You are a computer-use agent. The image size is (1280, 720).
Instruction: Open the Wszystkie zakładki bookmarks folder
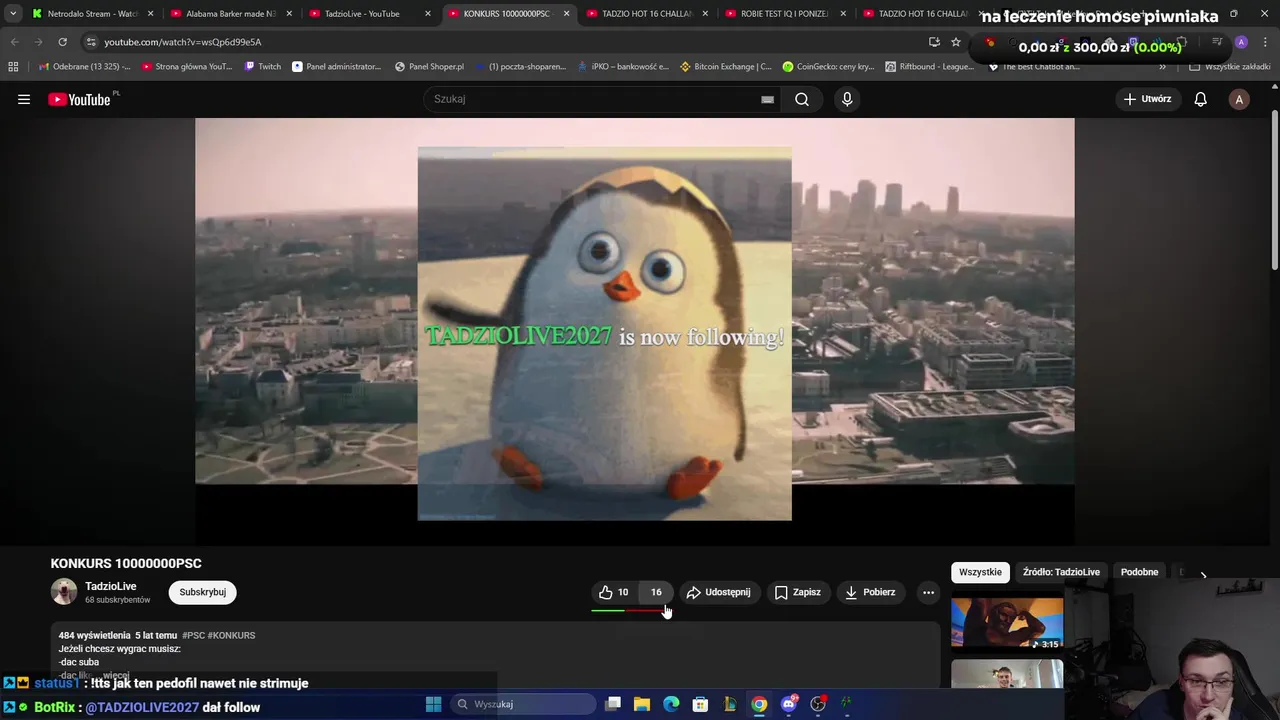tap(1230, 66)
